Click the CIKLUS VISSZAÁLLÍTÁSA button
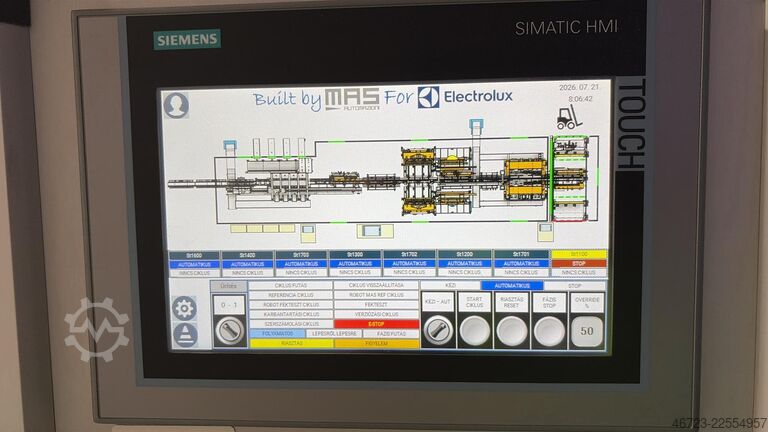This screenshot has width=768, height=432. click(x=376, y=285)
